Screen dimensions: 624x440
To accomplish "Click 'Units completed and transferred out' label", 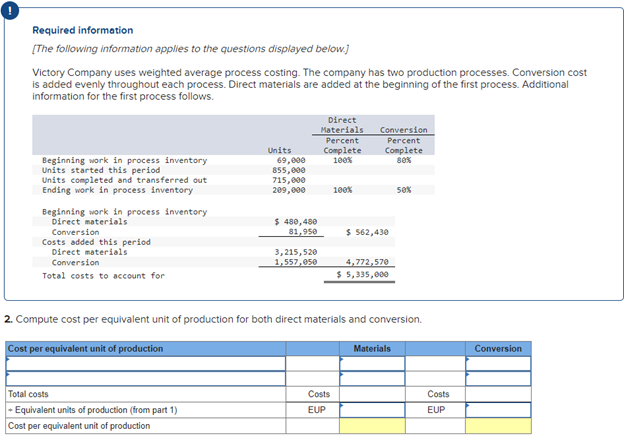I will pos(125,180).
